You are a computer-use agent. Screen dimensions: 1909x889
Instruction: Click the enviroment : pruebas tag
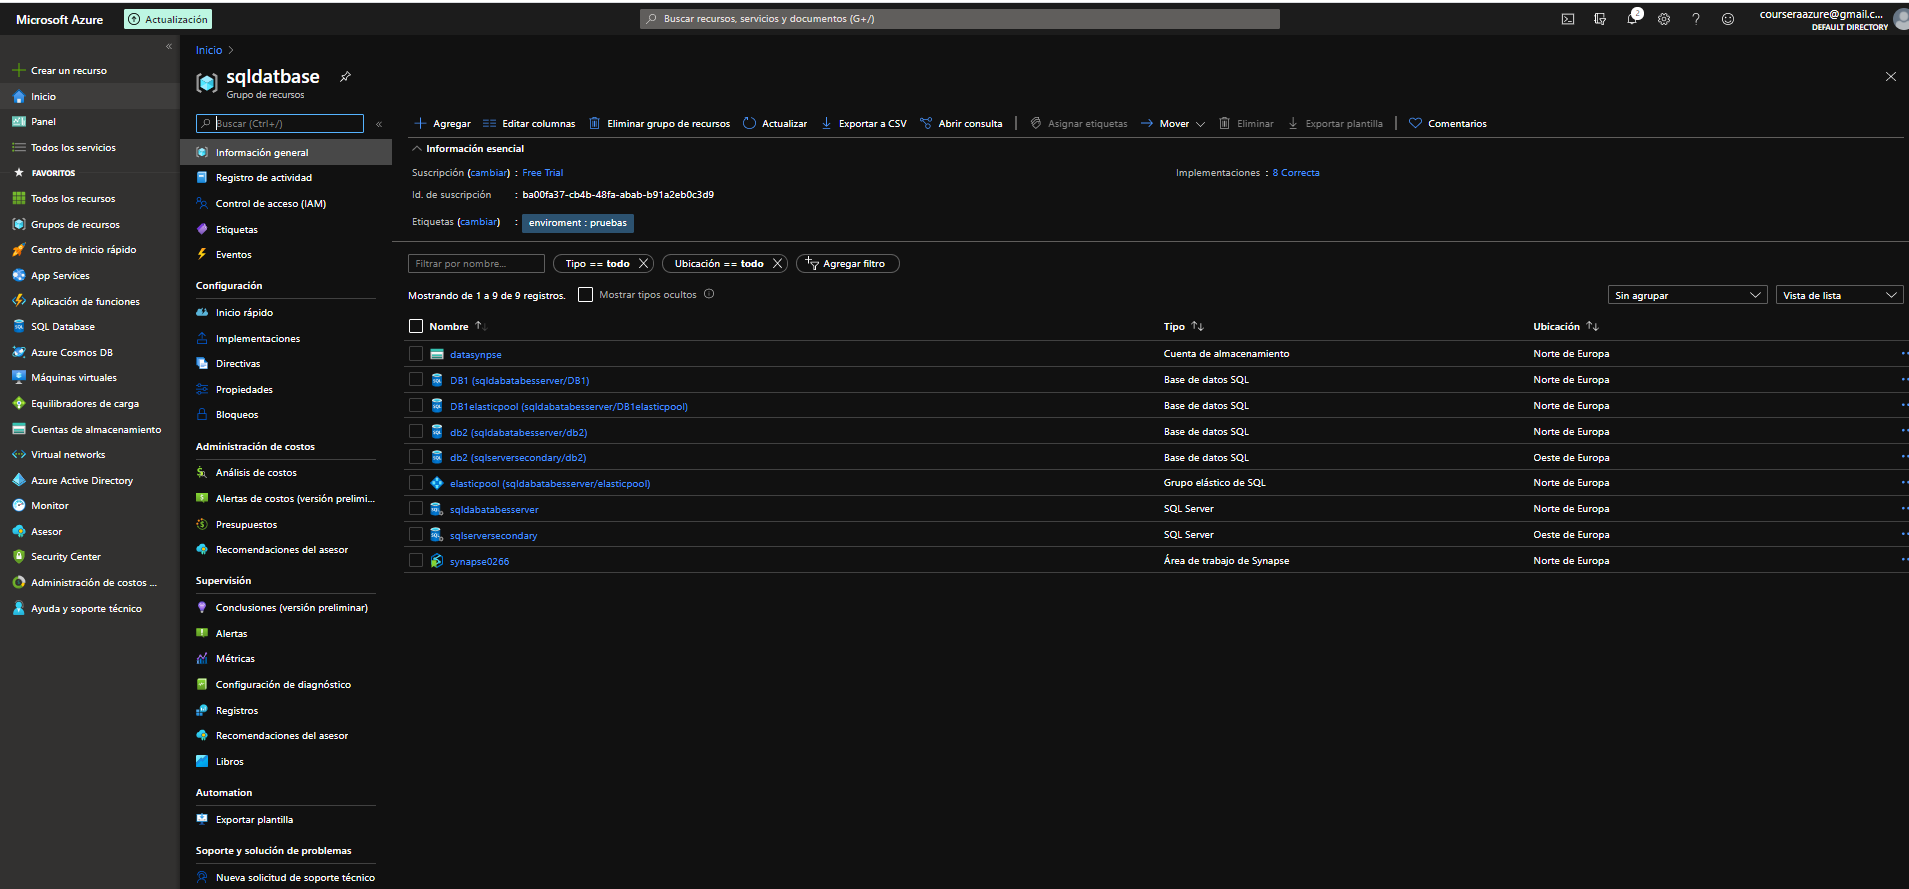click(x=578, y=223)
